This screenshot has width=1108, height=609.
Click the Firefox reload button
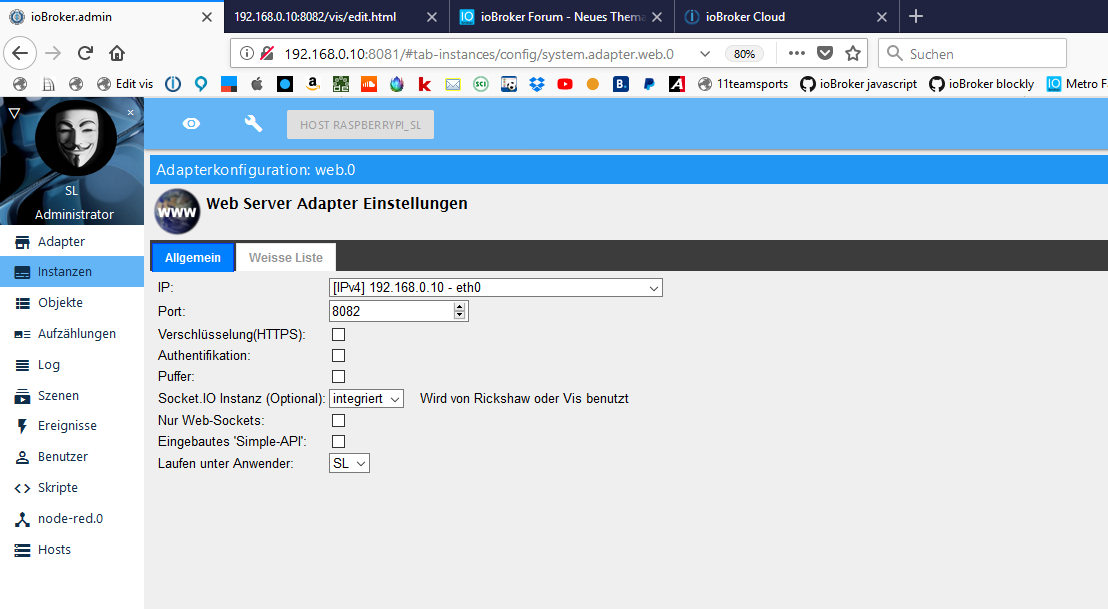tap(86, 54)
